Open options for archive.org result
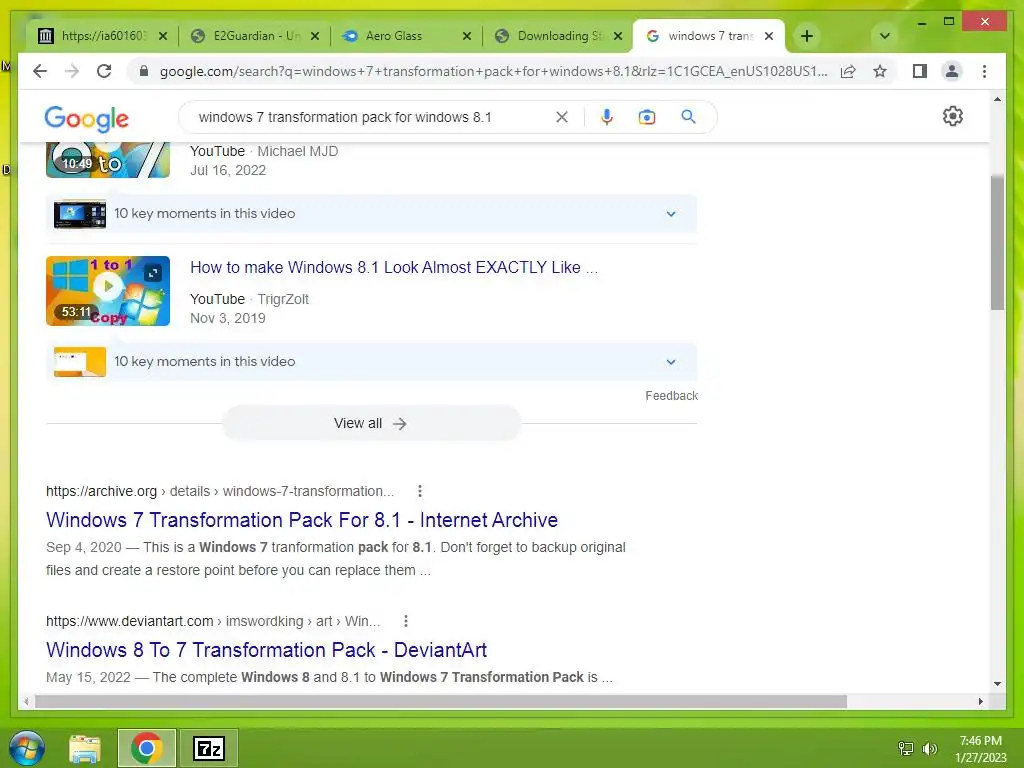The image size is (1024, 768). point(420,491)
